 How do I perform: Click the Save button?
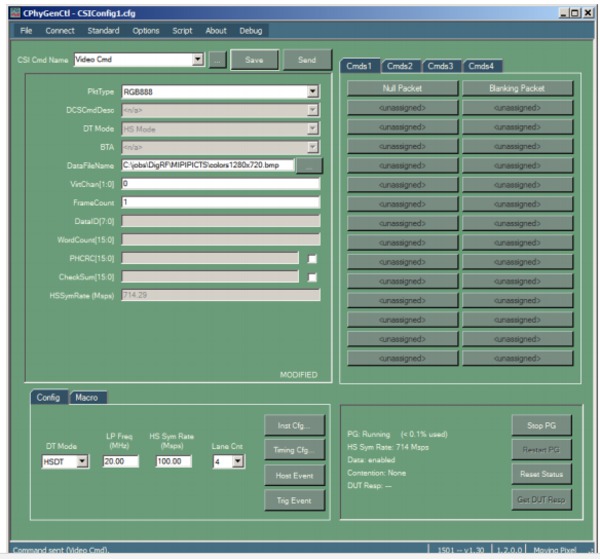(x=254, y=60)
